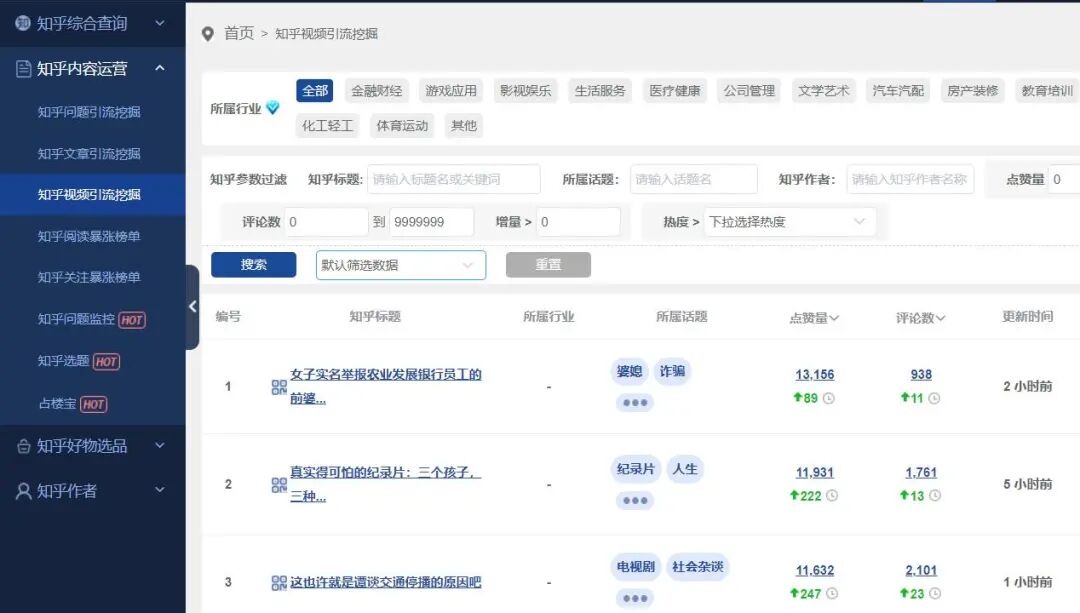Expand the 知乎综合查询 menu chevron
The width and height of the screenshot is (1080, 613).
(160, 23)
